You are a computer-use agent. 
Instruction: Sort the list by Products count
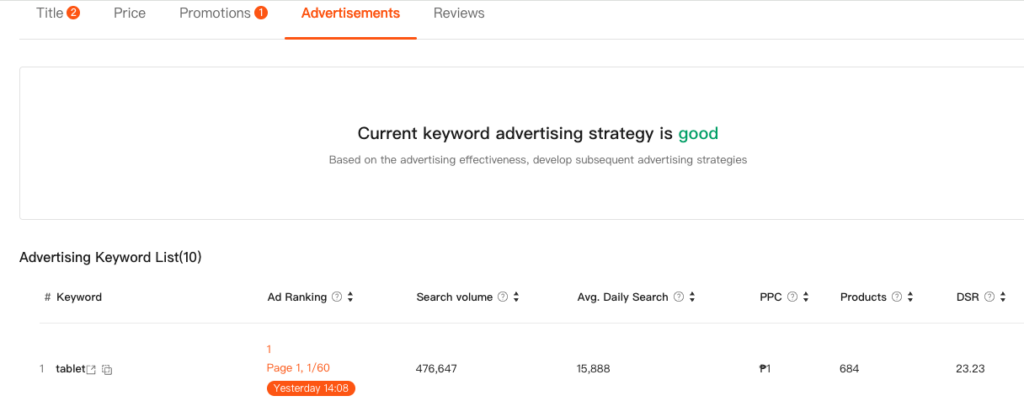click(x=911, y=297)
